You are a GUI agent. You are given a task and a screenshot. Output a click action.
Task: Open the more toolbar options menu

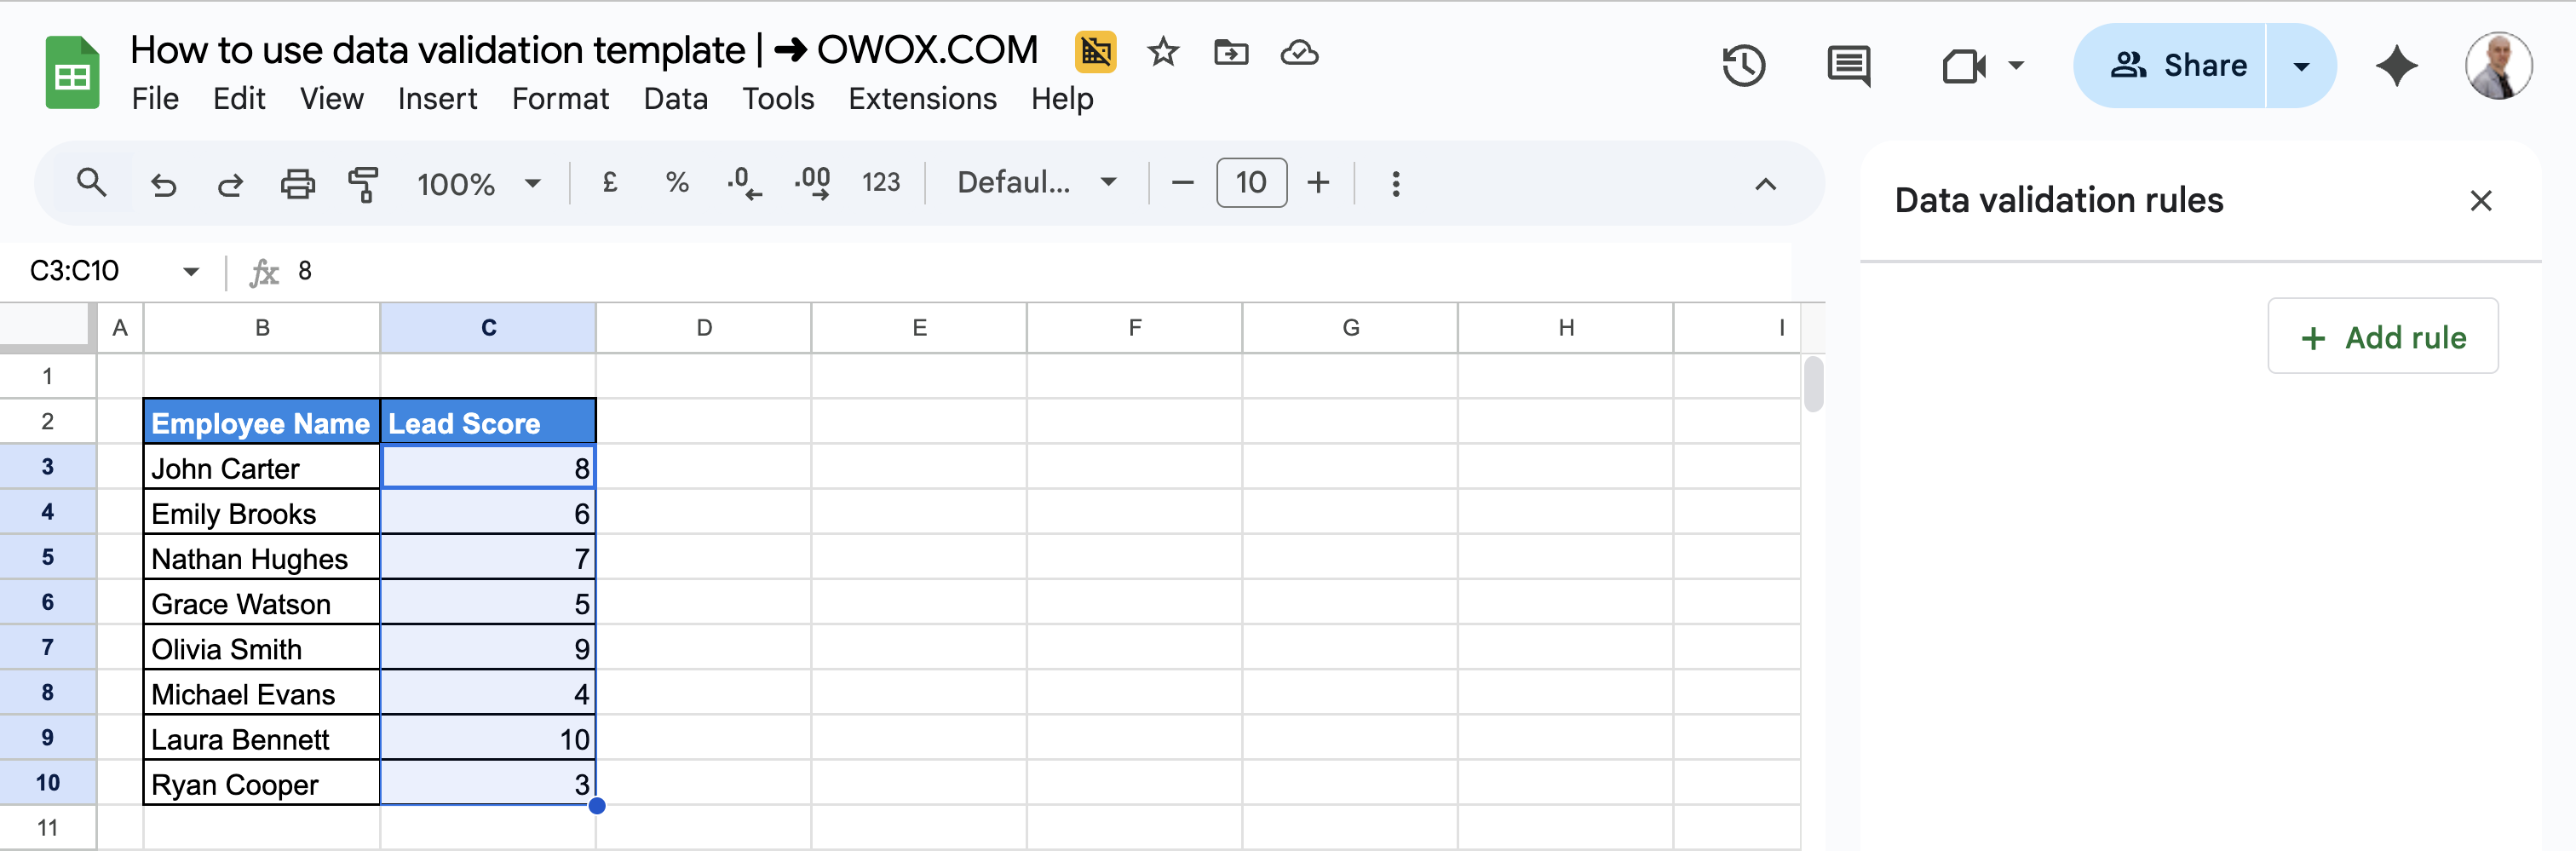coord(1396,184)
